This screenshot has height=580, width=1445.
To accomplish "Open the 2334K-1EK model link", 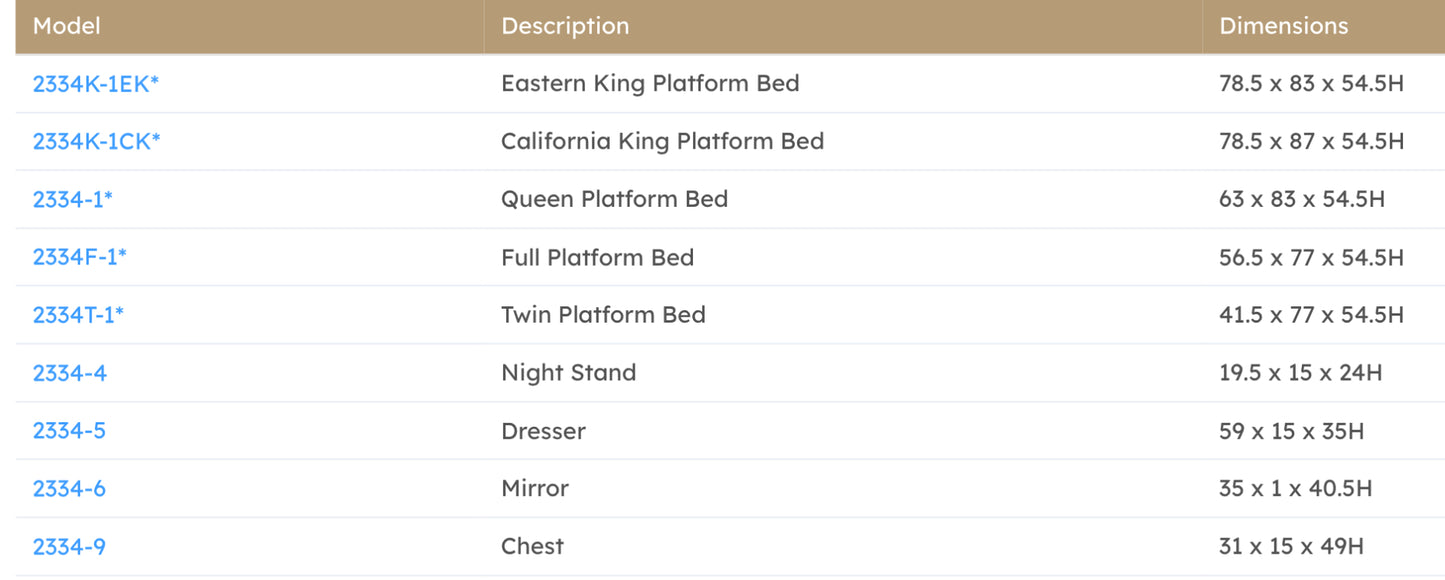I will 95,84.
